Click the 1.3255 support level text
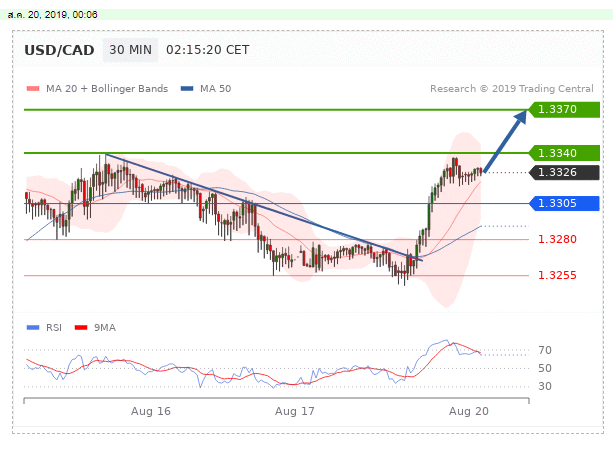The image size is (613, 449). (557, 275)
